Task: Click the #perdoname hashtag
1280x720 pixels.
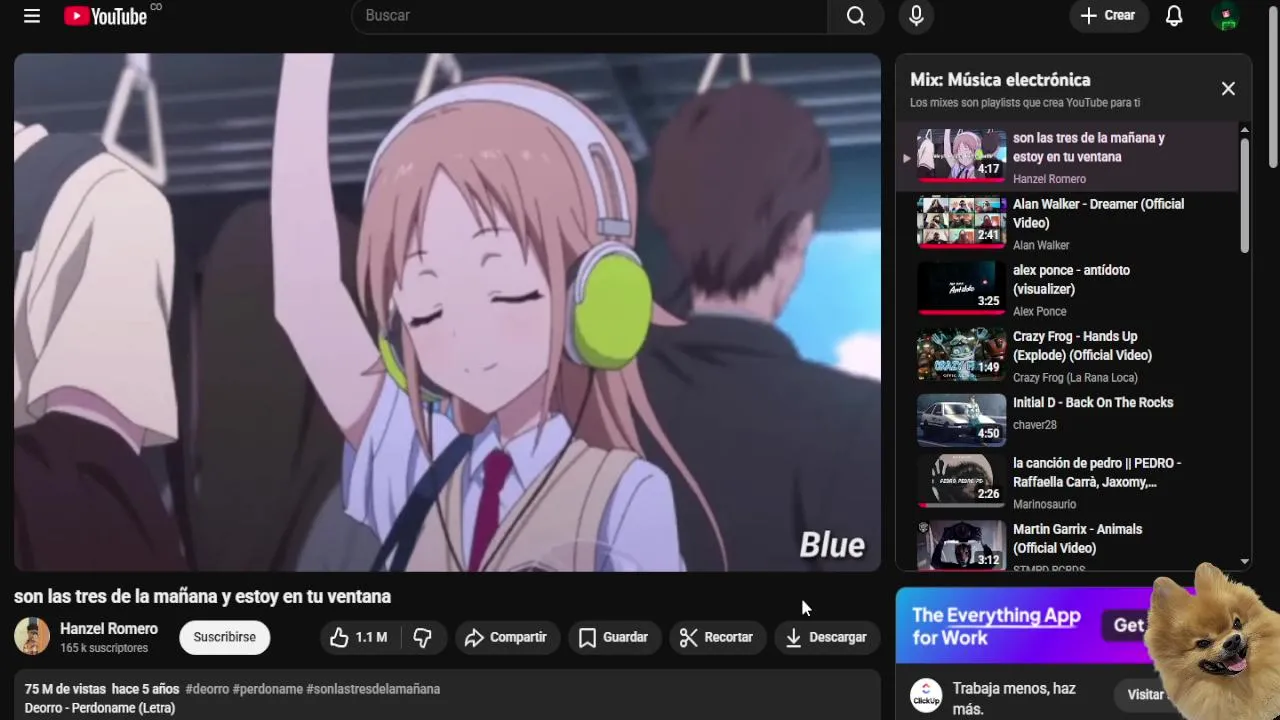Action: pos(267,689)
